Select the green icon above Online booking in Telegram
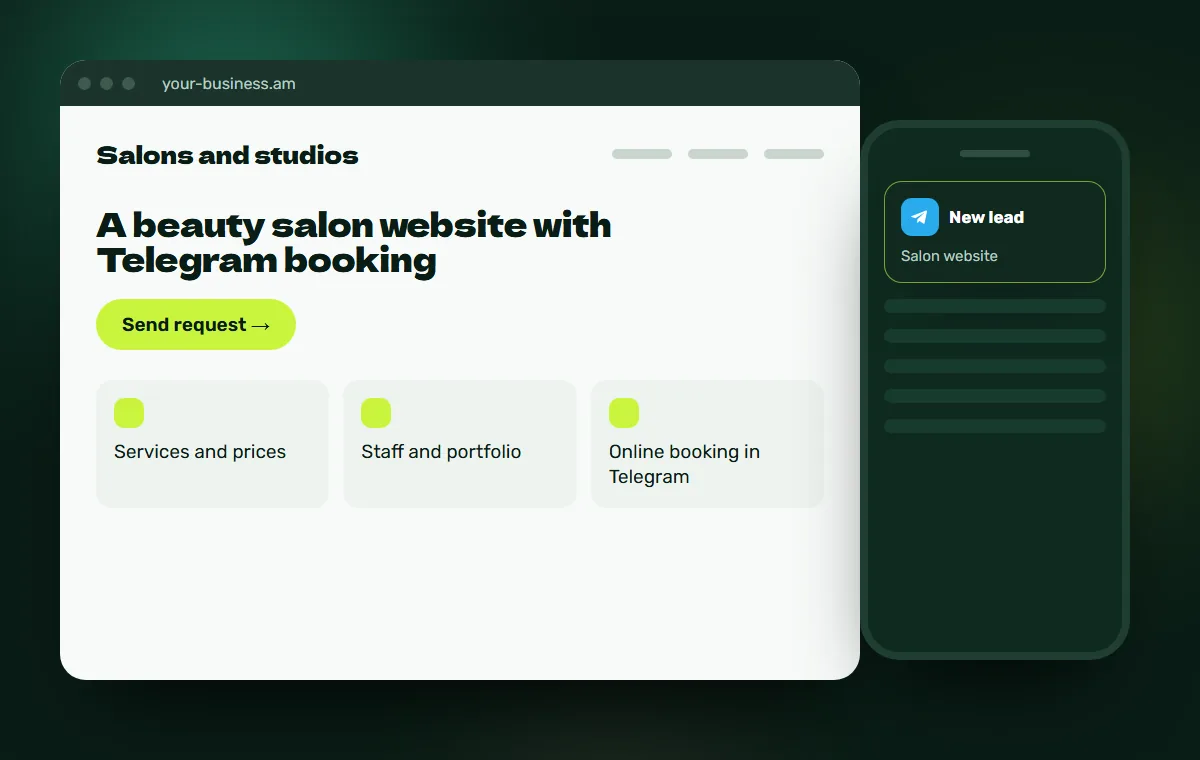1200x760 pixels. coord(624,413)
